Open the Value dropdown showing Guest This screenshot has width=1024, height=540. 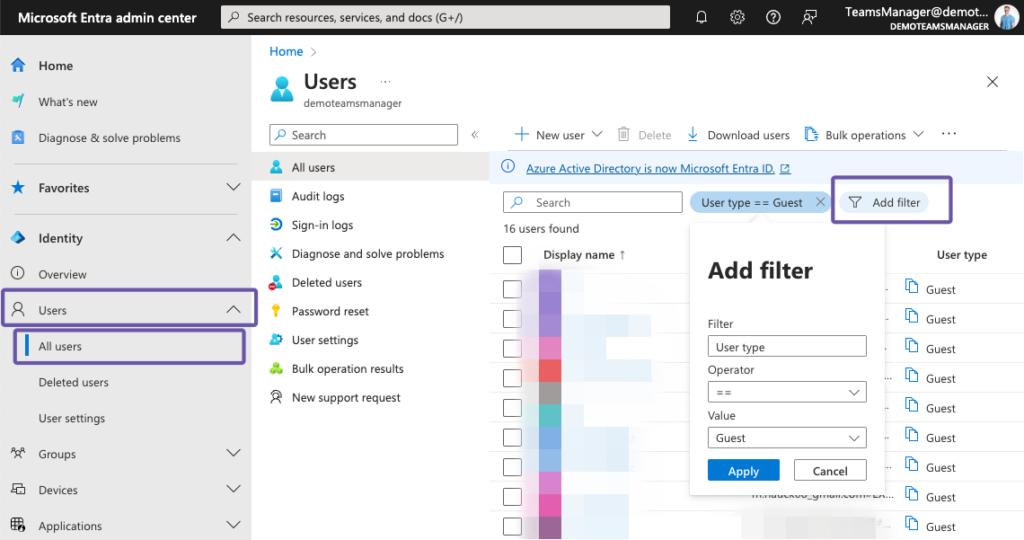pos(787,437)
